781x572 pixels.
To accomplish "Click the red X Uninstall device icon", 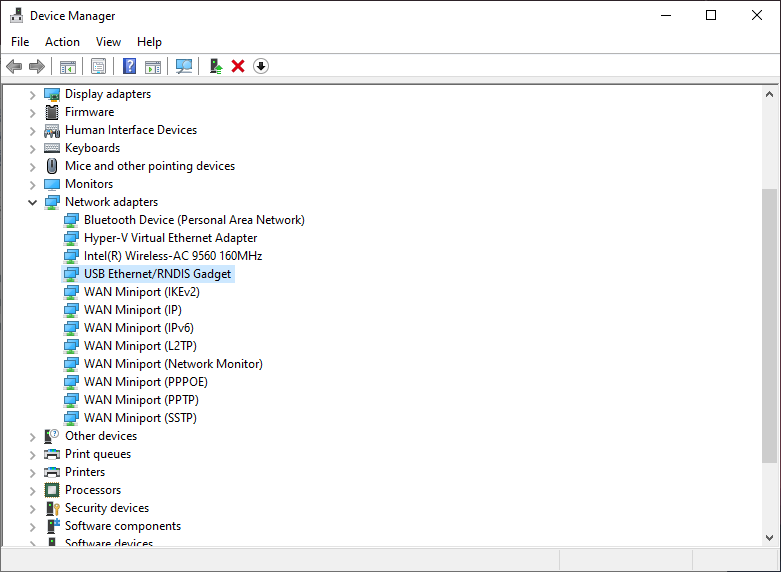I will [238, 66].
